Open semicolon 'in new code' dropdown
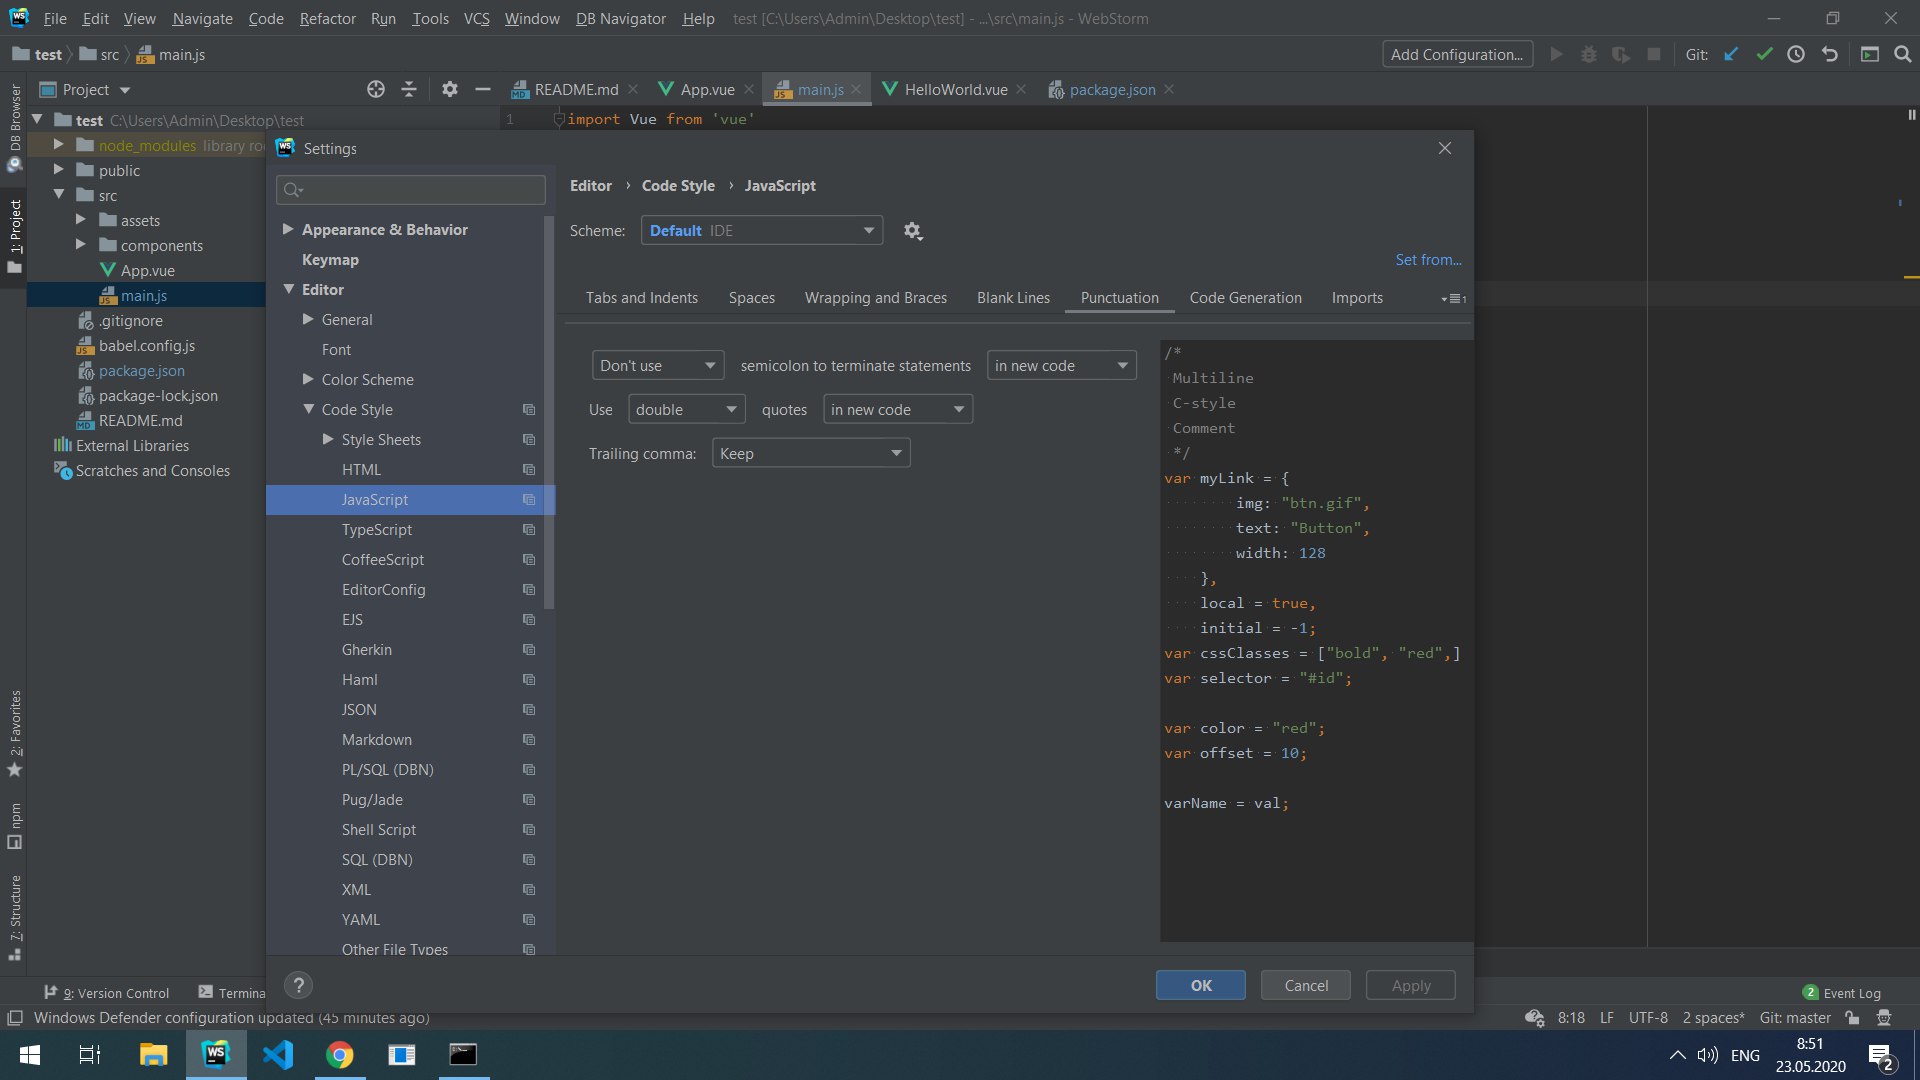 pyautogui.click(x=1061, y=366)
